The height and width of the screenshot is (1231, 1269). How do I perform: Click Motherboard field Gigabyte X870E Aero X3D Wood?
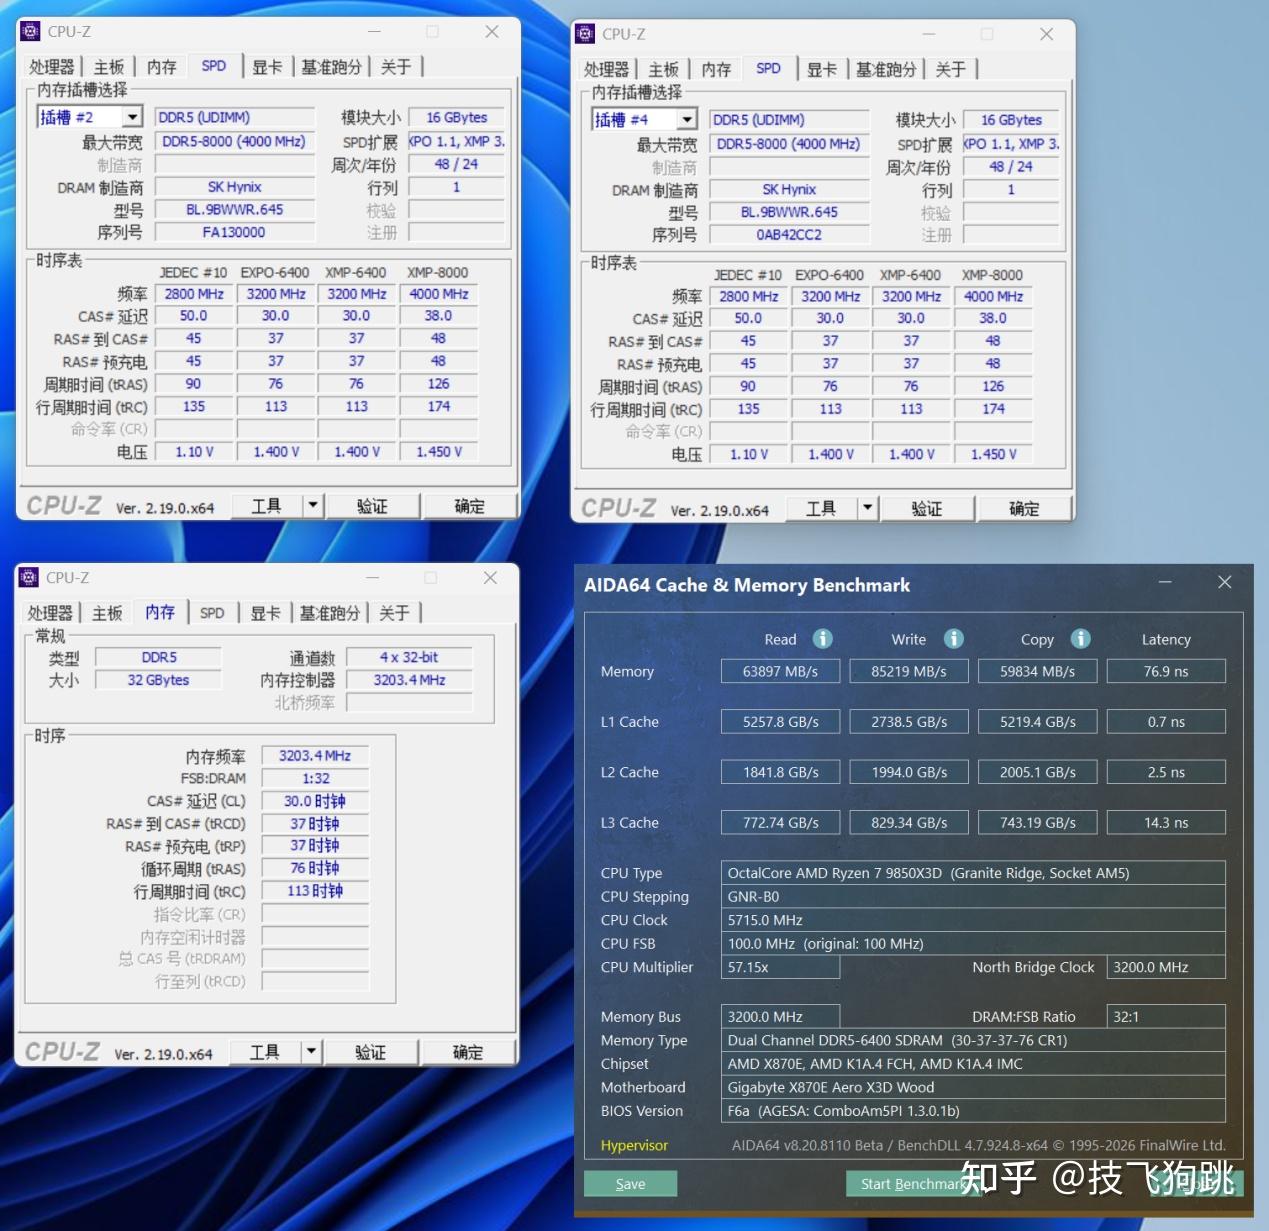point(973,1087)
